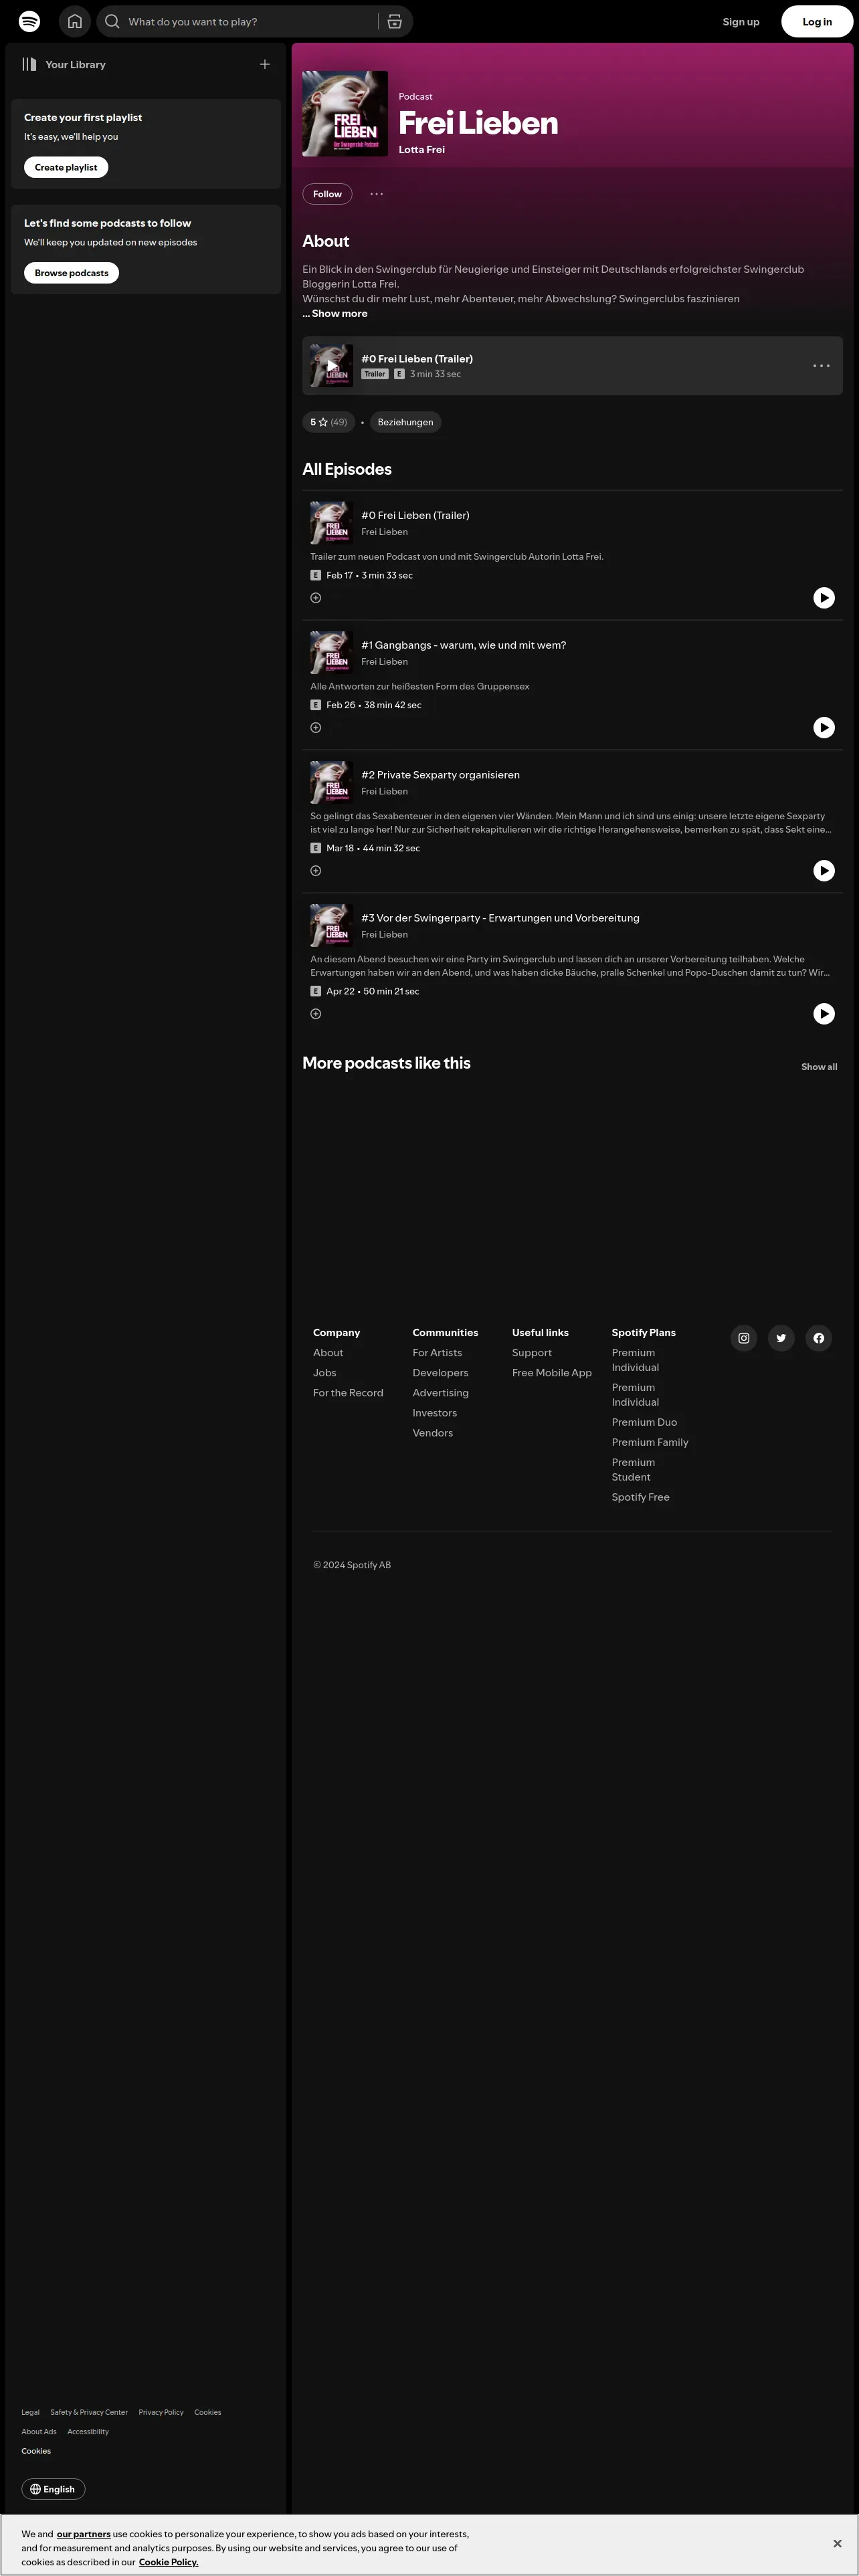This screenshot has width=859, height=2576.
Task: Click the Log in button
Action: coord(817,22)
